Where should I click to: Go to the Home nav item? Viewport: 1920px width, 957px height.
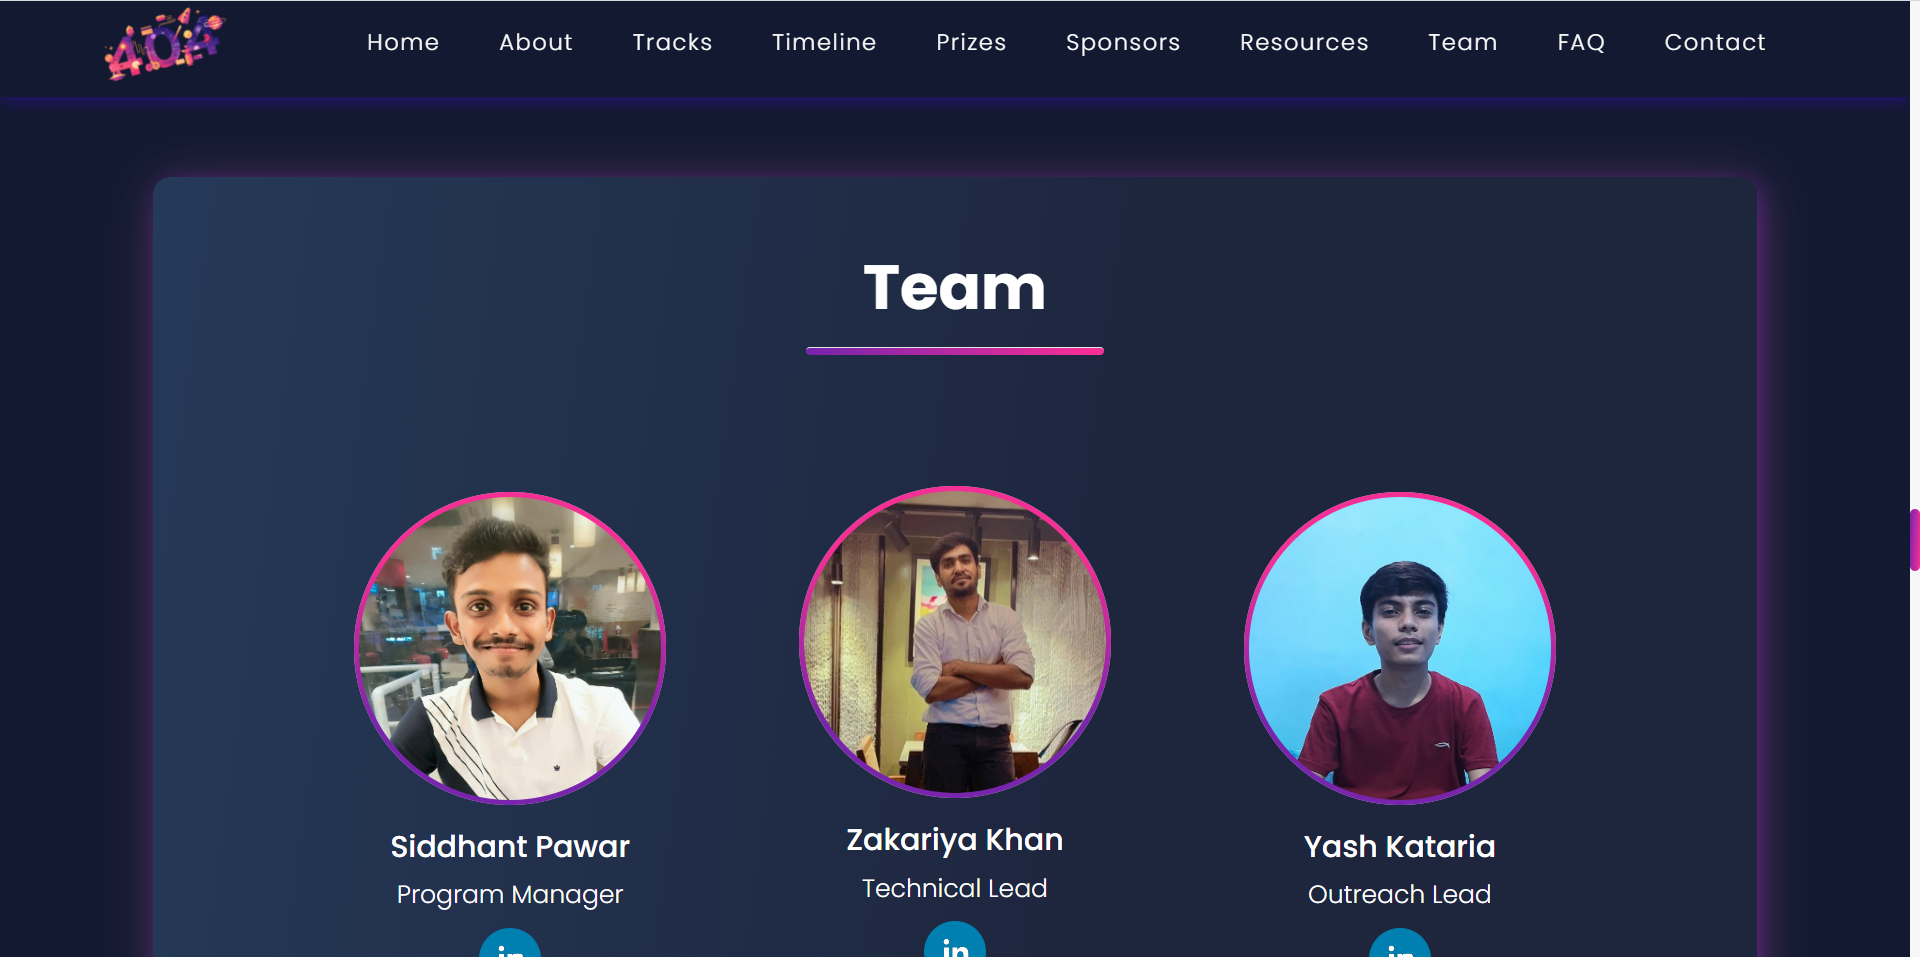403,42
